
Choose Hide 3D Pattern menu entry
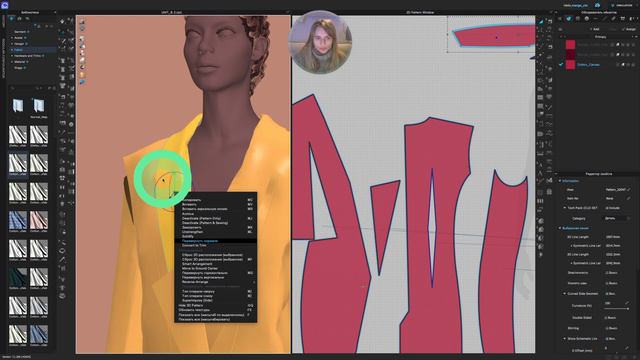191,305
